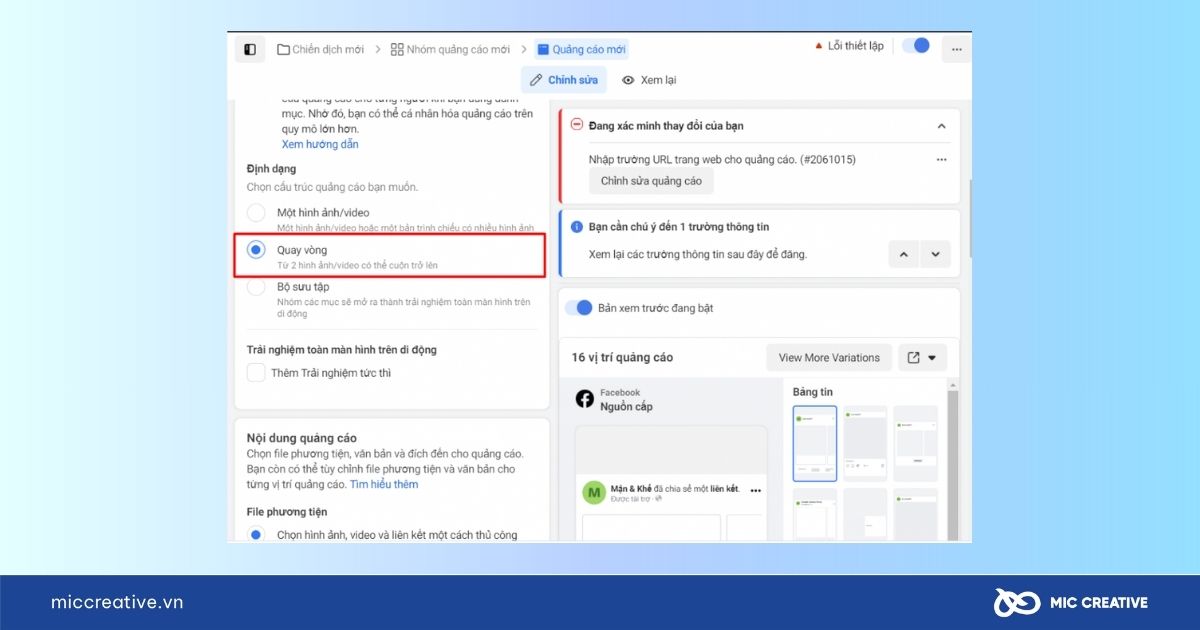
Task: Click Trải nghiệm toàn màn hình trên di động heading
Action: point(342,350)
